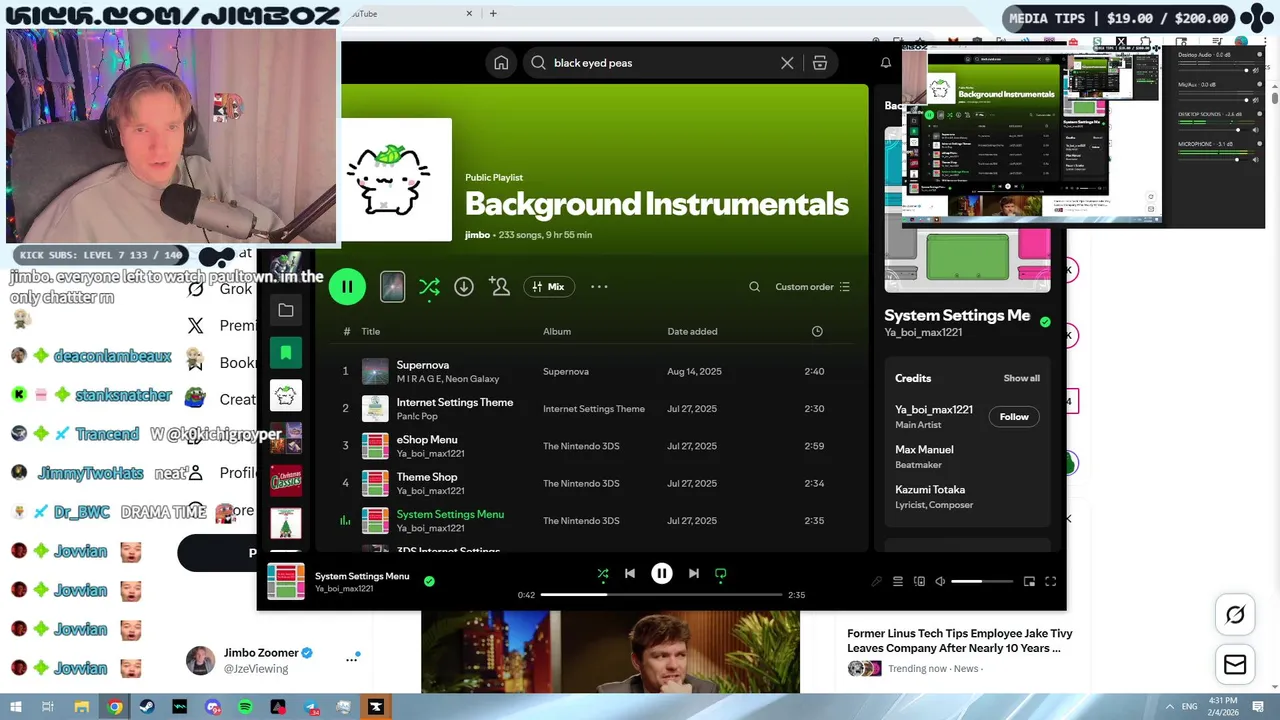Open Steam from the taskbar

pos(147,707)
